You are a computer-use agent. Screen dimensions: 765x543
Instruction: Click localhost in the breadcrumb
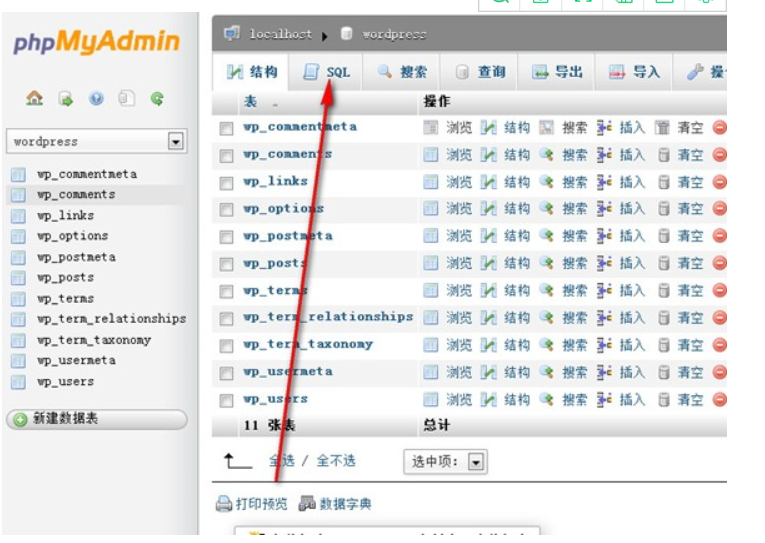pyautogui.click(x=281, y=34)
